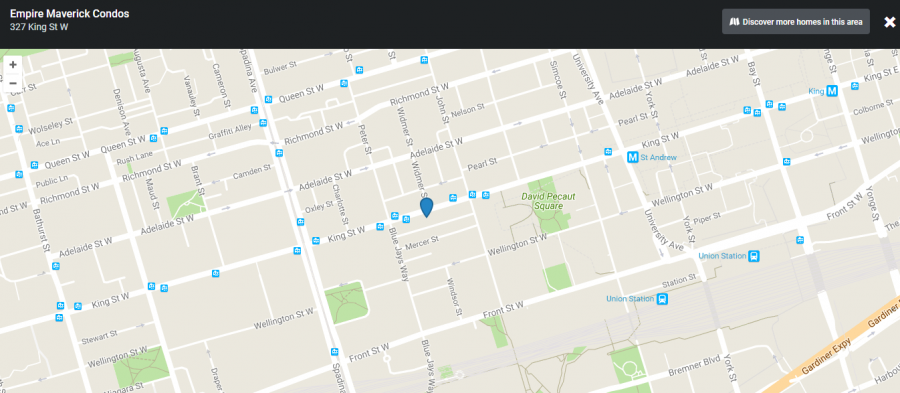Screen dimensions: 900x393
Task: Click transit stop on Front St W near Spadina
Action: click(x=334, y=351)
